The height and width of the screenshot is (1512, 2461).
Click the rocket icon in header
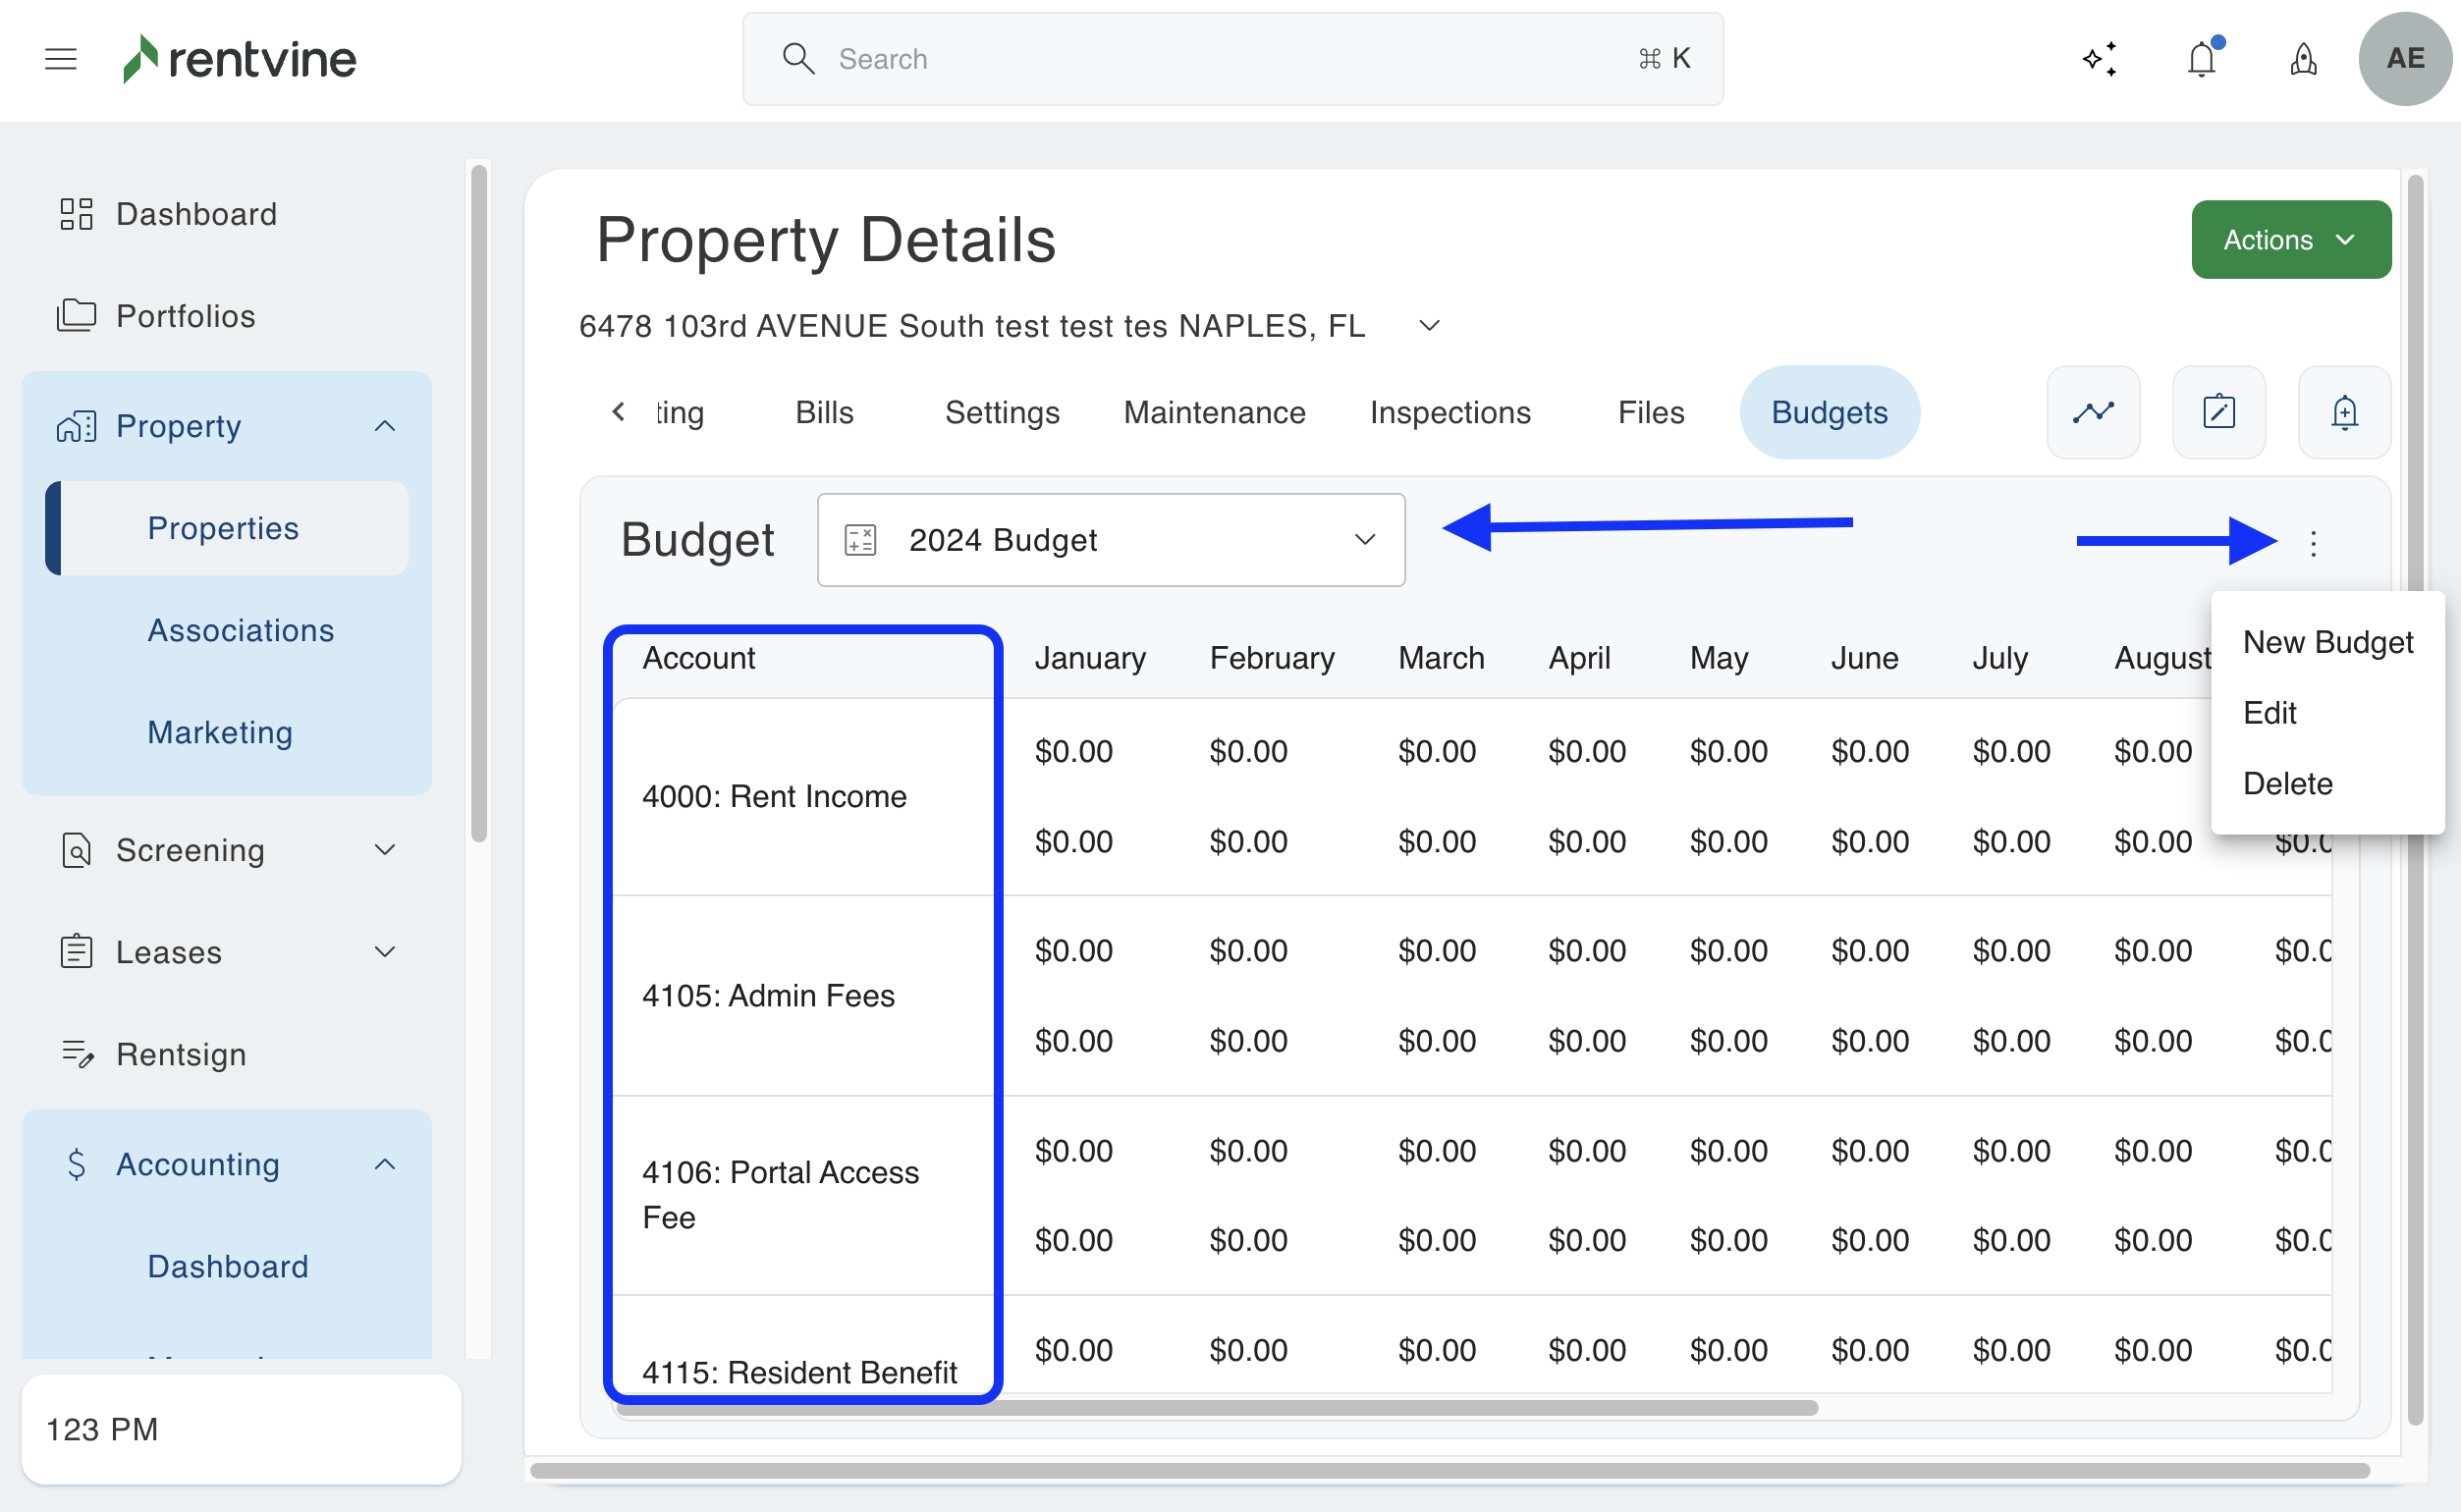pyautogui.click(x=2303, y=59)
